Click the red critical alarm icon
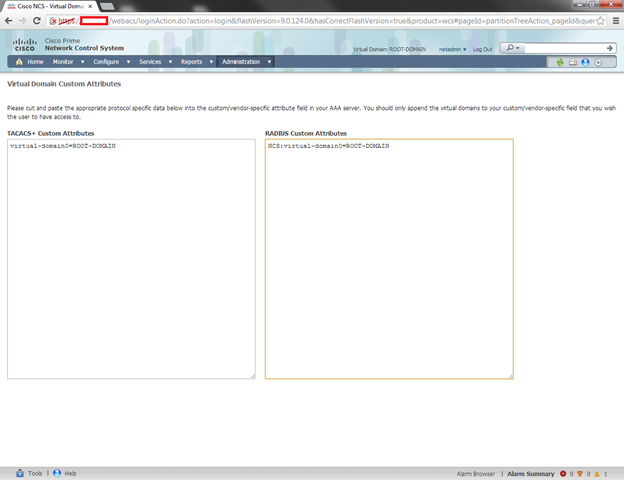 click(563, 474)
